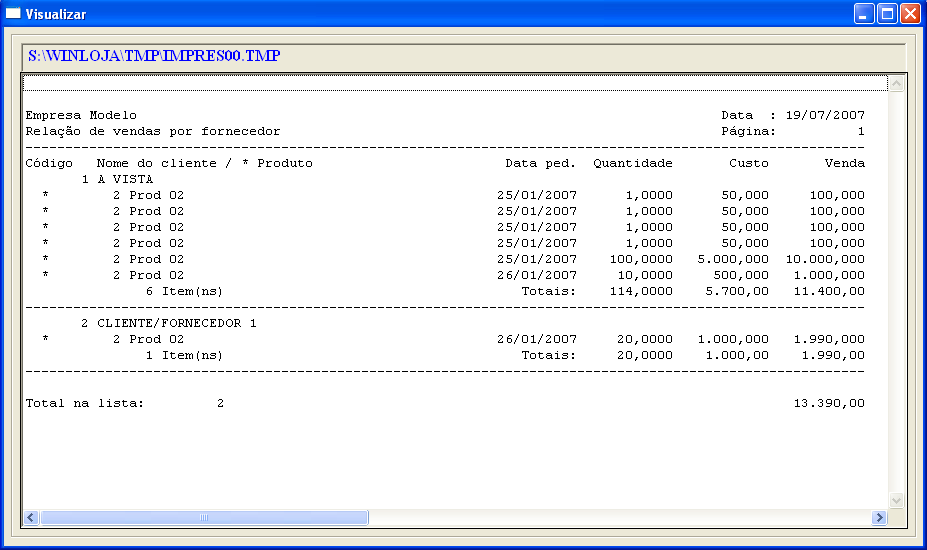Click the Visualizar window icon in title bar
This screenshot has width=927, height=550.
point(13,14)
